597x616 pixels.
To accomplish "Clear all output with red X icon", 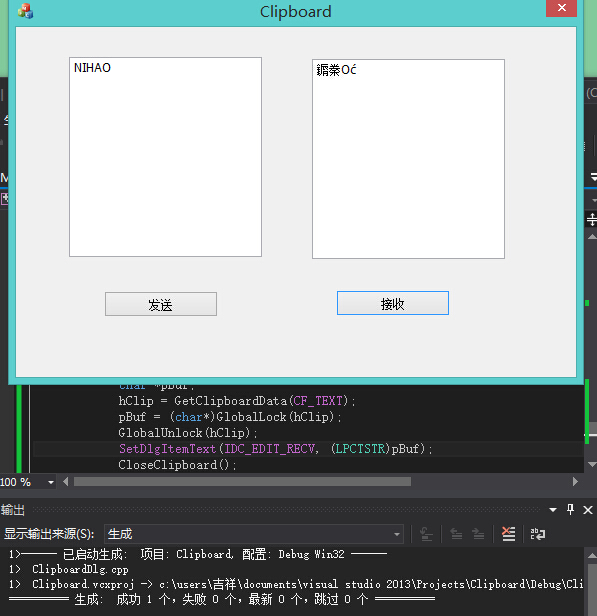I will pyautogui.click(x=509, y=534).
